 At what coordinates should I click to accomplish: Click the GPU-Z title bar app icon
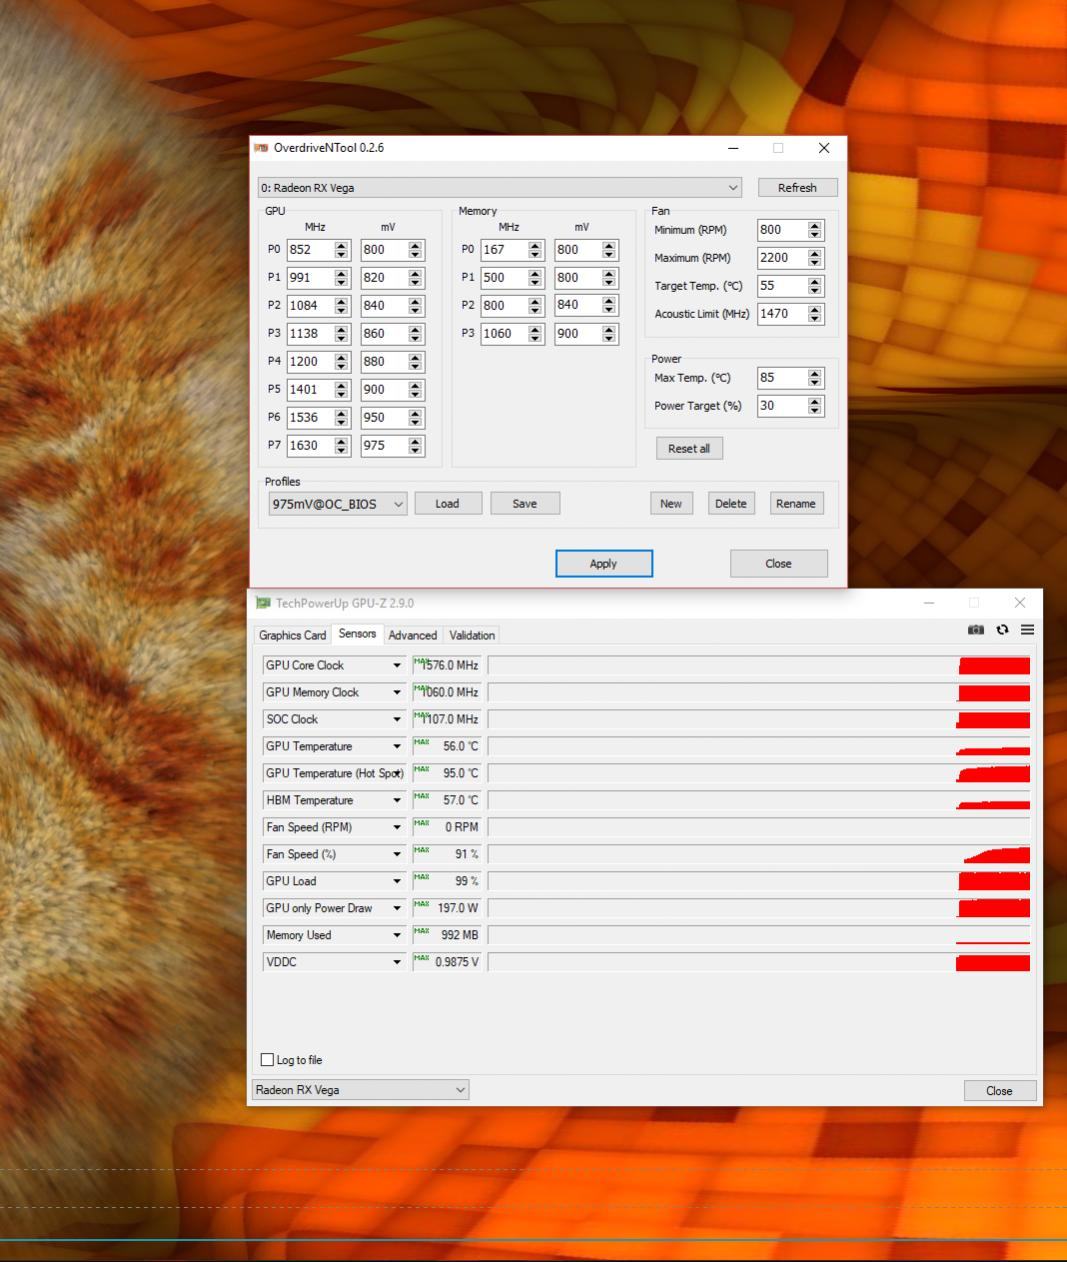[263, 603]
